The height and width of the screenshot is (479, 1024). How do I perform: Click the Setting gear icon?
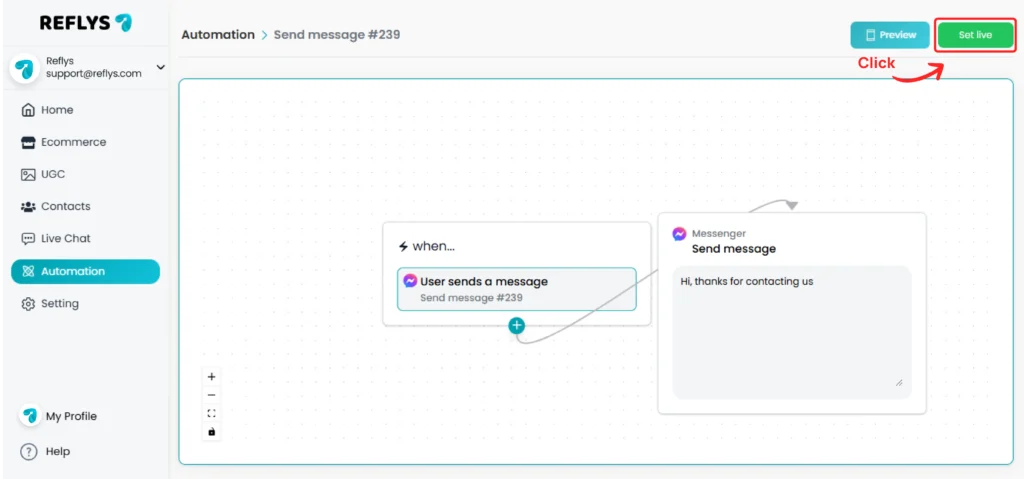point(28,304)
